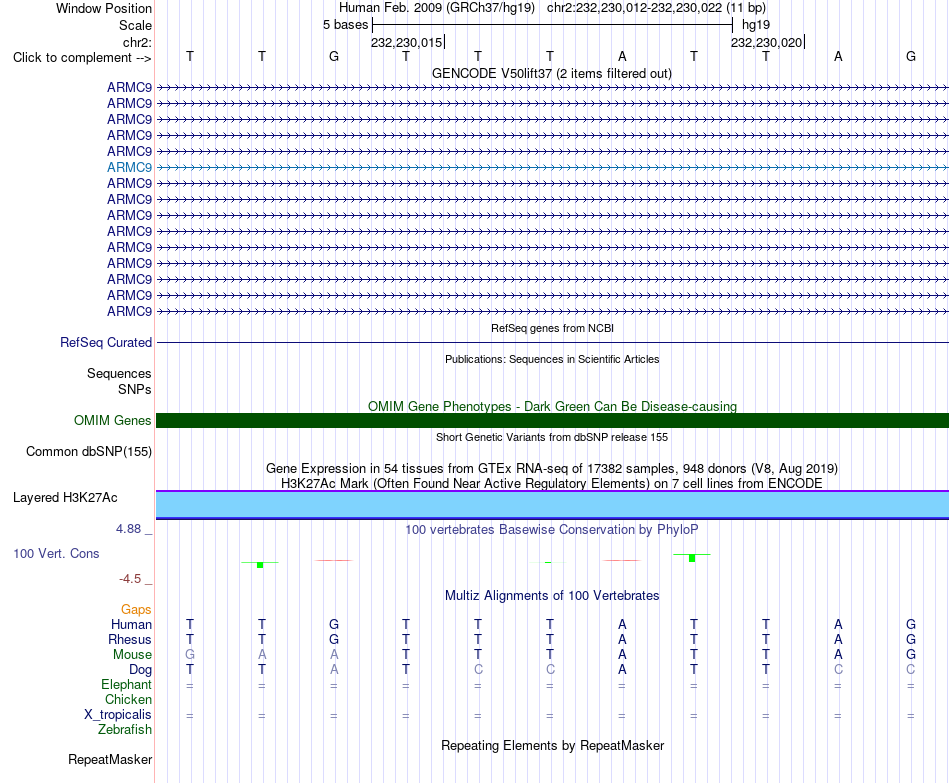
Task: Click the orange Gaps label
Action: 136,610
